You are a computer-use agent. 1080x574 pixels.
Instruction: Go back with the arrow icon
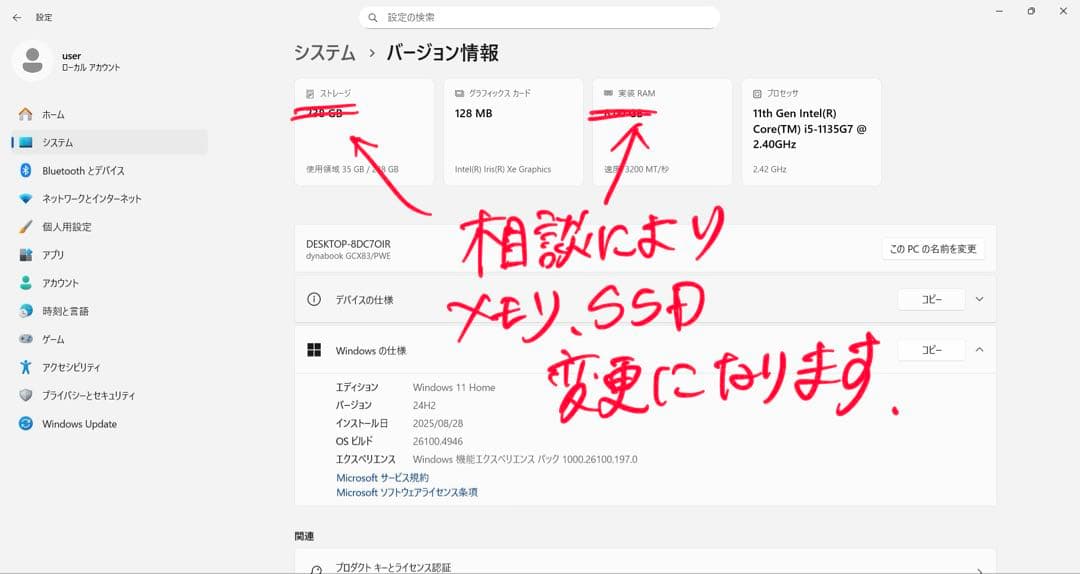point(17,17)
